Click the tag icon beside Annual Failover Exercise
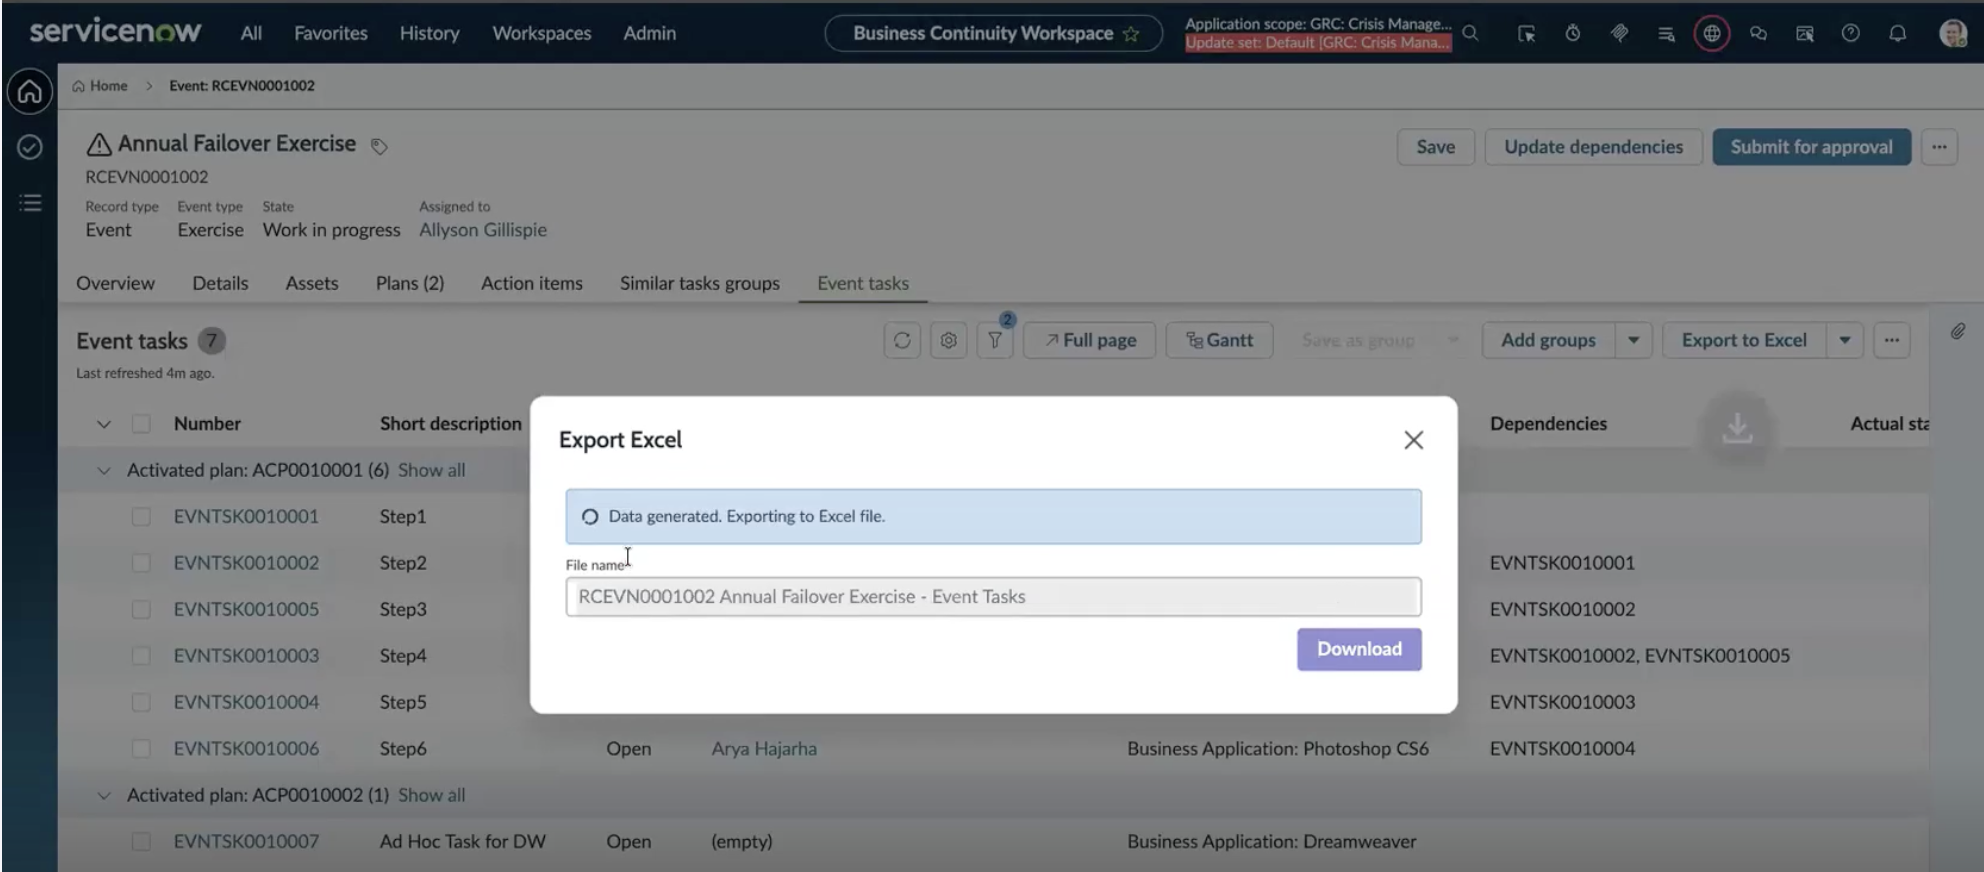This screenshot has height=872, width=1984. pos(379,146)
